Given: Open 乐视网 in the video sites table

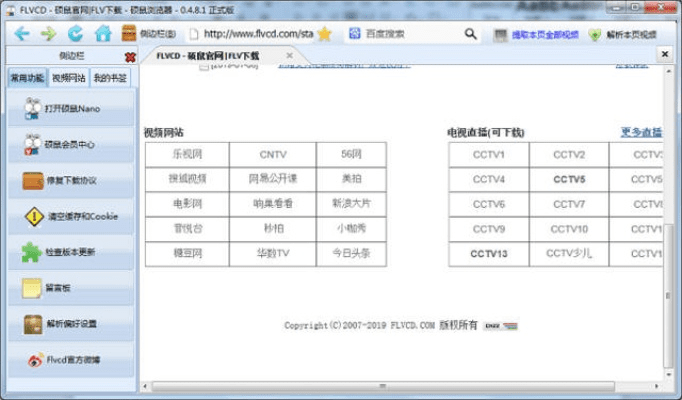Looking at the screenshot, I should (187, 154).
